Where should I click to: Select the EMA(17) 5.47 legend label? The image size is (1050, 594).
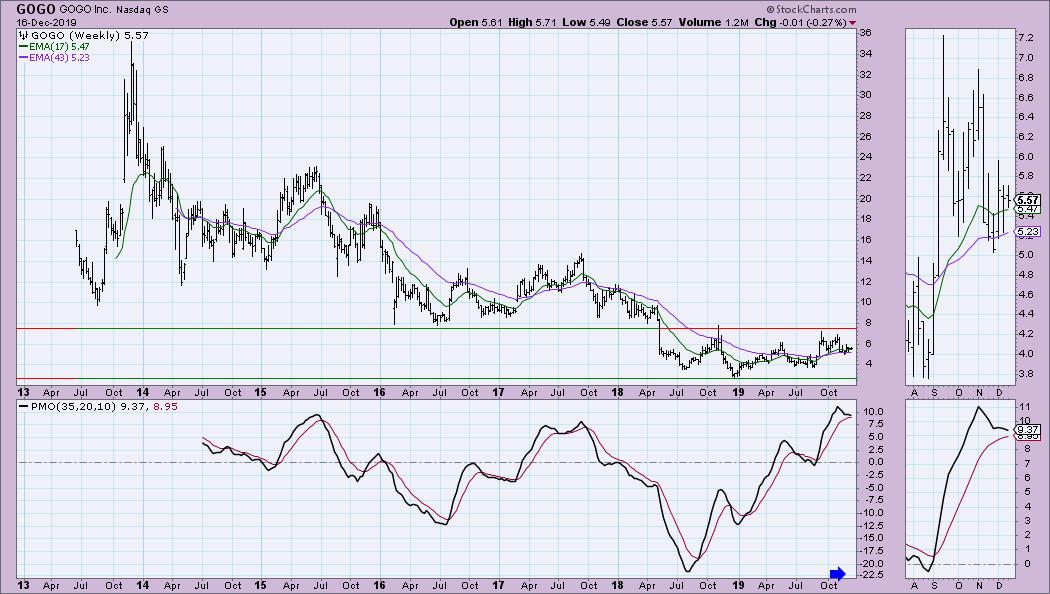coord(59,47)
